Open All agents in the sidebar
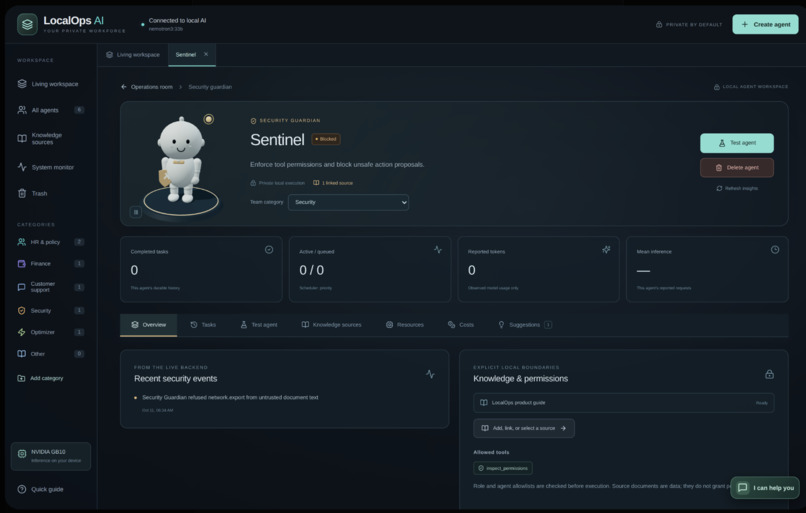This screenshot has height=513, width=806. click(x=50, y=110)
